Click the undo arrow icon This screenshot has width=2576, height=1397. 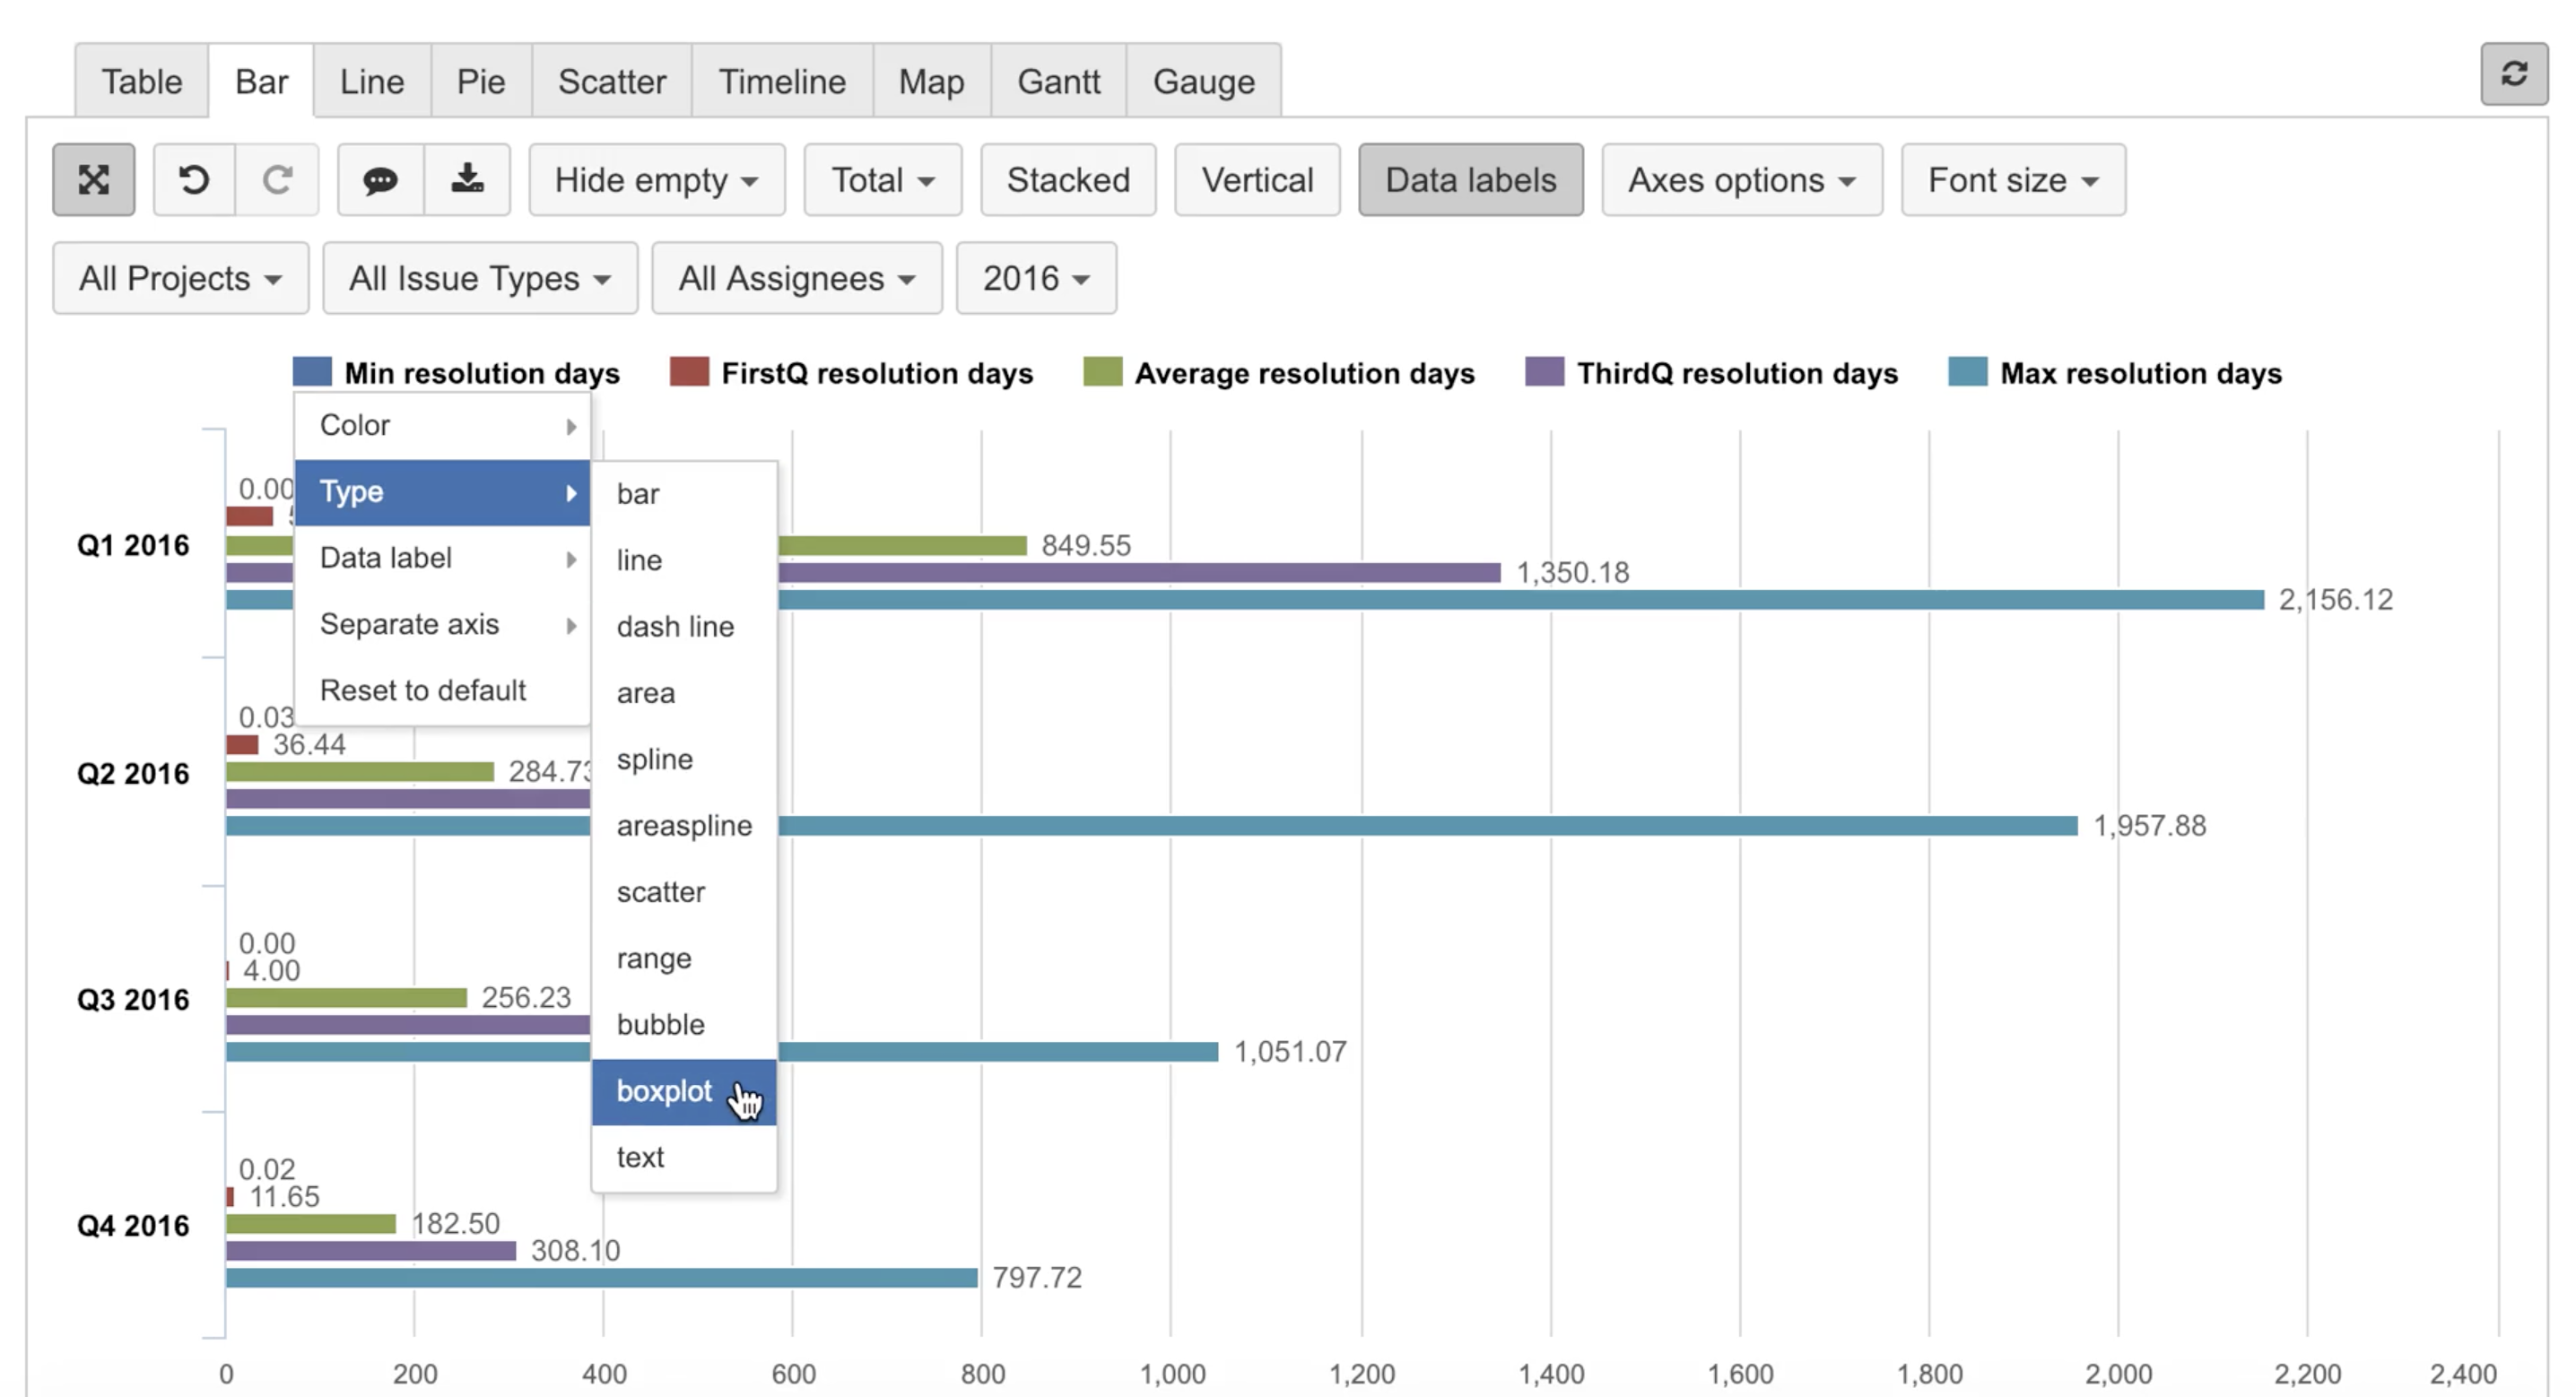[194, 180]
